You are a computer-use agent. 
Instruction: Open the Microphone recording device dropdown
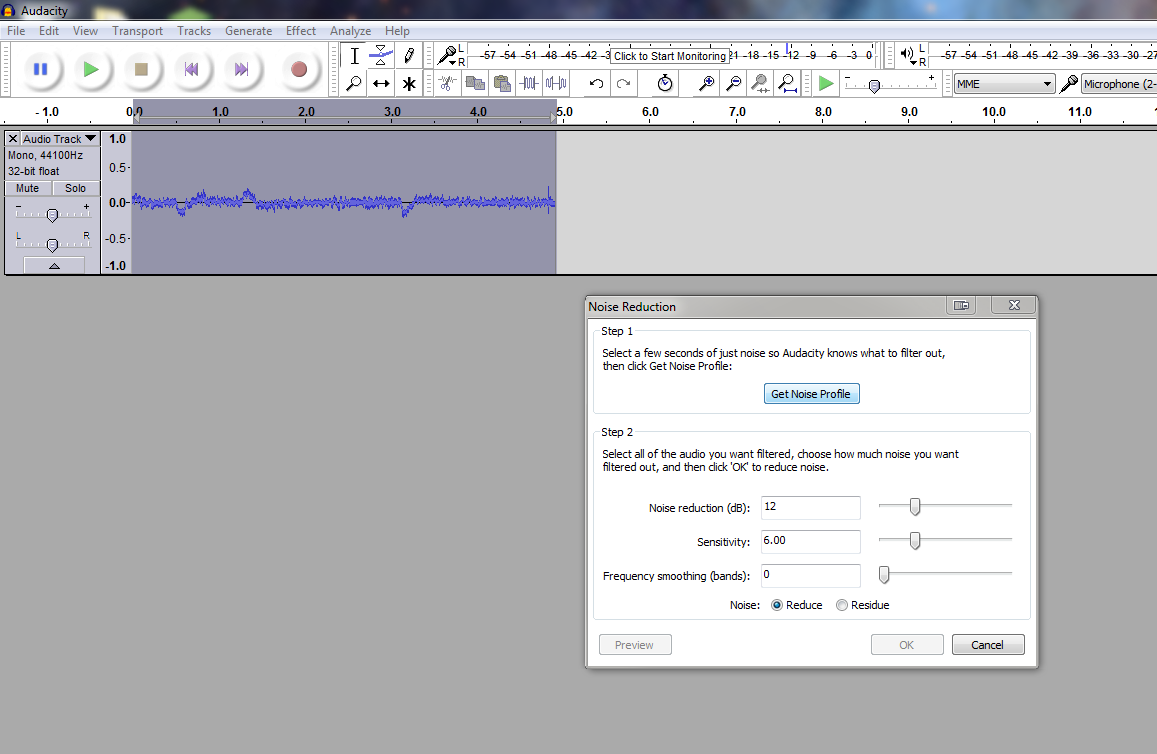(1119, 84)
